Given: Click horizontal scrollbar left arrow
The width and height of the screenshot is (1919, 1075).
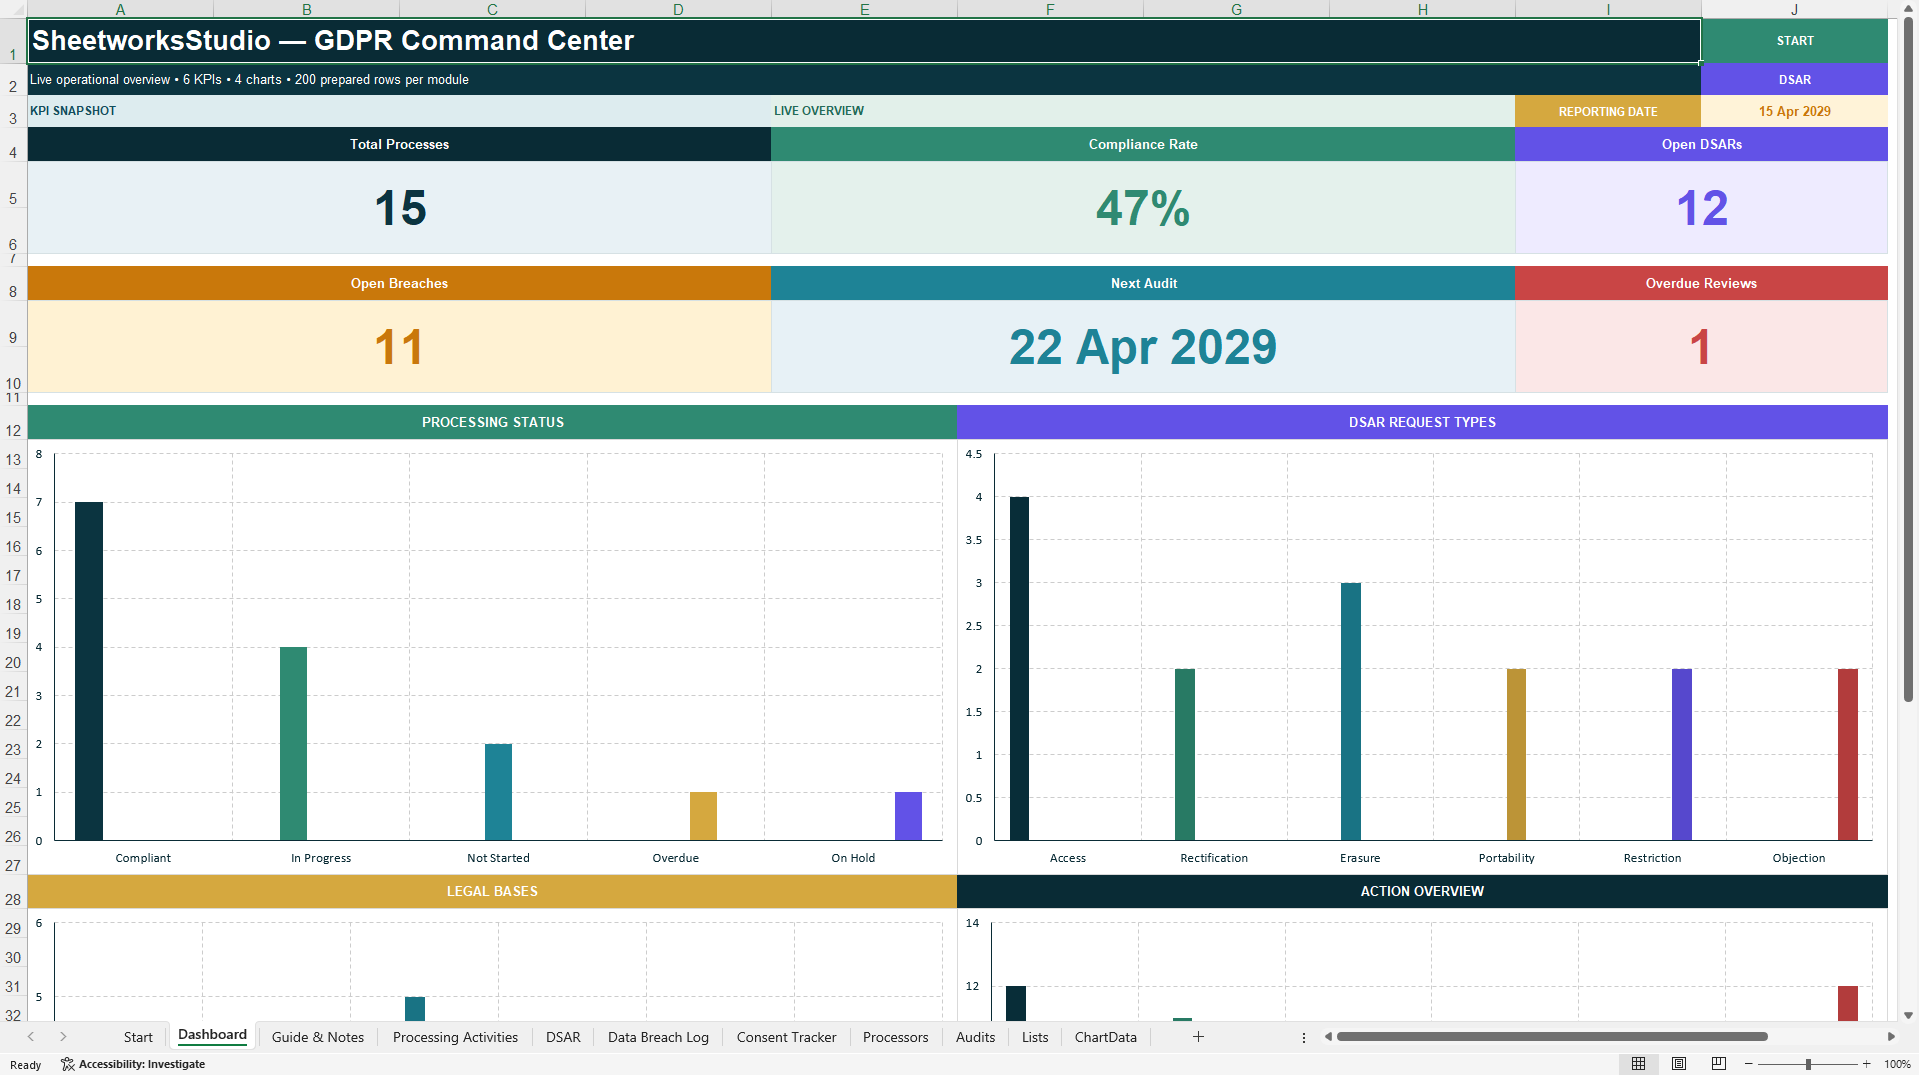Looking at the screenshot, I should (x=1328, y=1037).
